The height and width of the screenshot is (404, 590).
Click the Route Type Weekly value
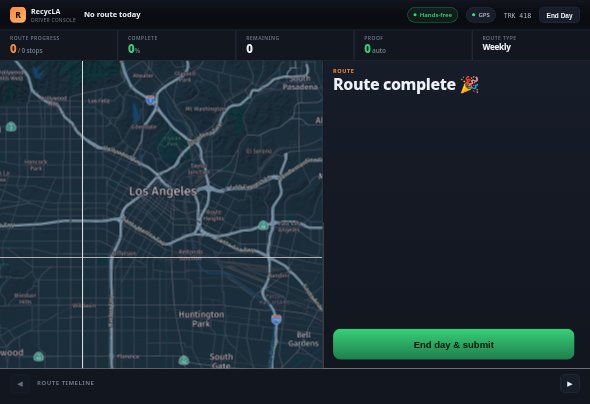[496, 47]
